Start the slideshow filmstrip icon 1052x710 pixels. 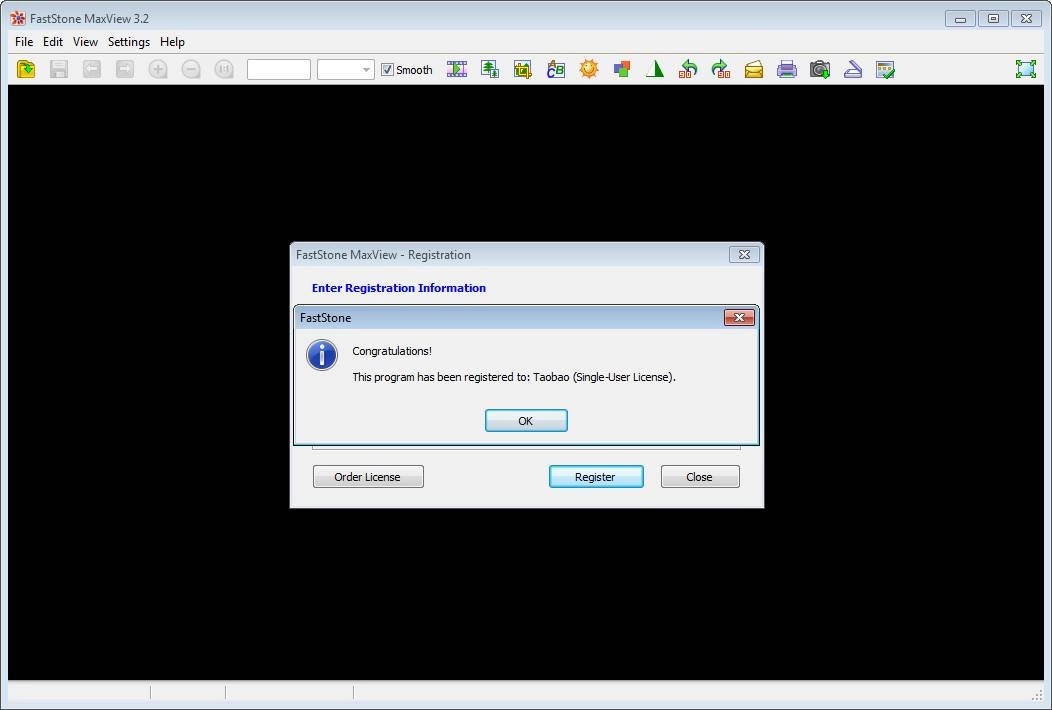click(457, 69)
